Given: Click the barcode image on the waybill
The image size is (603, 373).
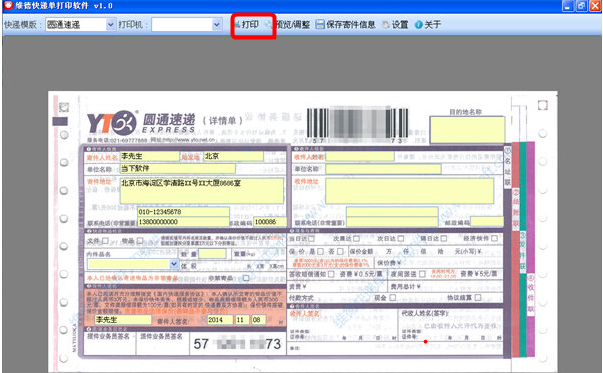Looking at the screenshot, I should tap(357, 124).
